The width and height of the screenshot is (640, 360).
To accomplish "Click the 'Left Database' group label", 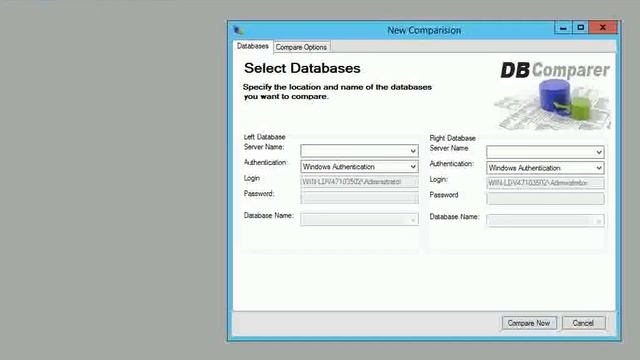I will coord(264,137).
